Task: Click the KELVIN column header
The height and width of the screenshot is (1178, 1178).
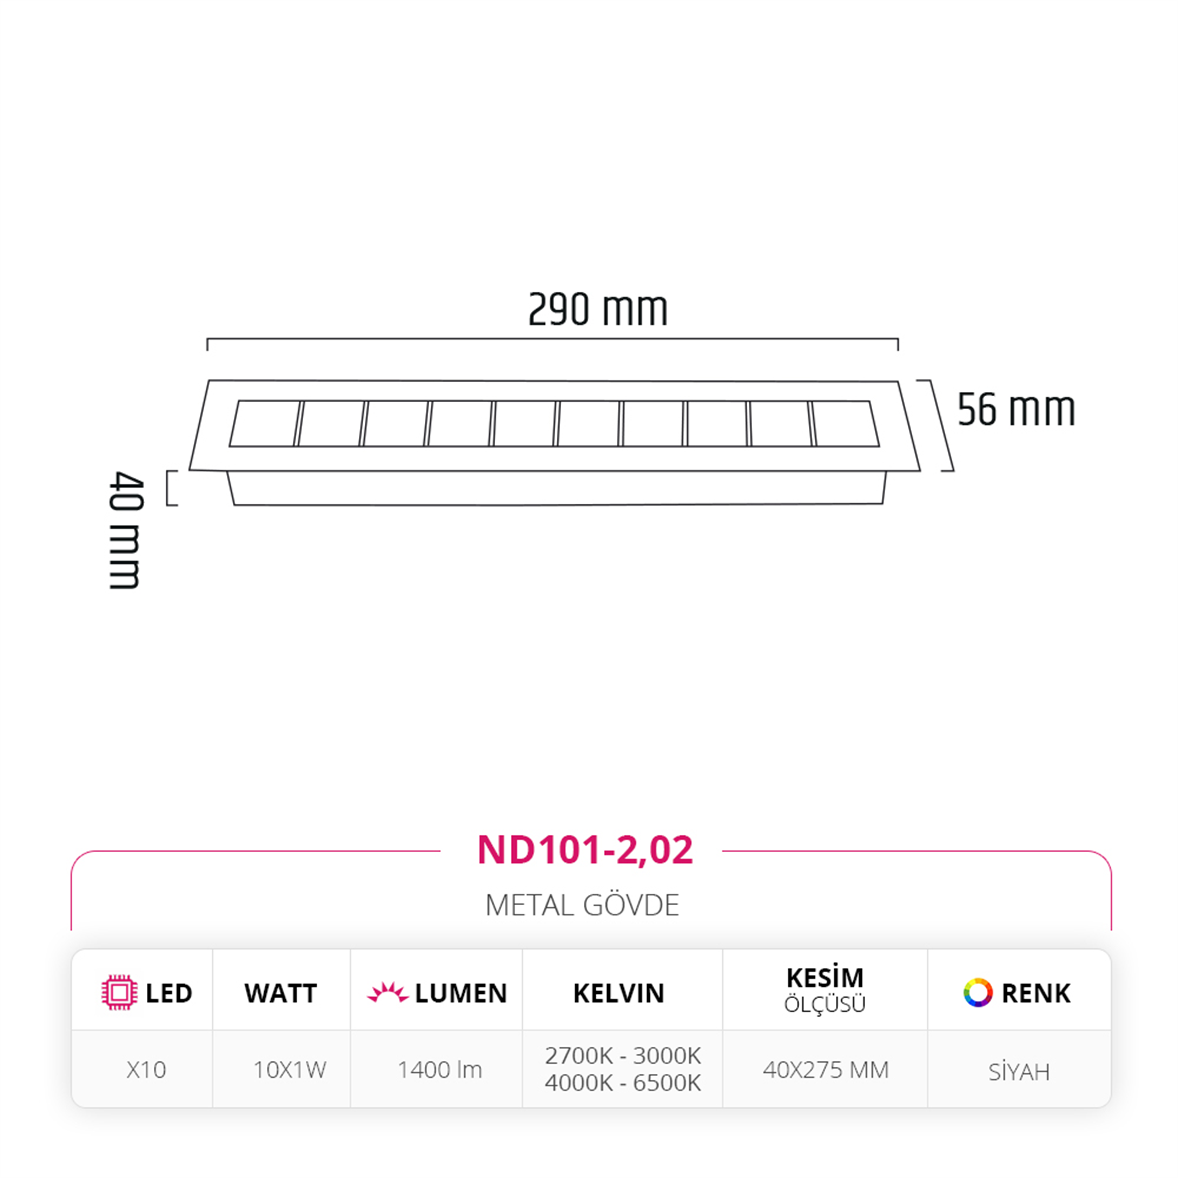Action: pyautogui.click(x=618, y=993)
